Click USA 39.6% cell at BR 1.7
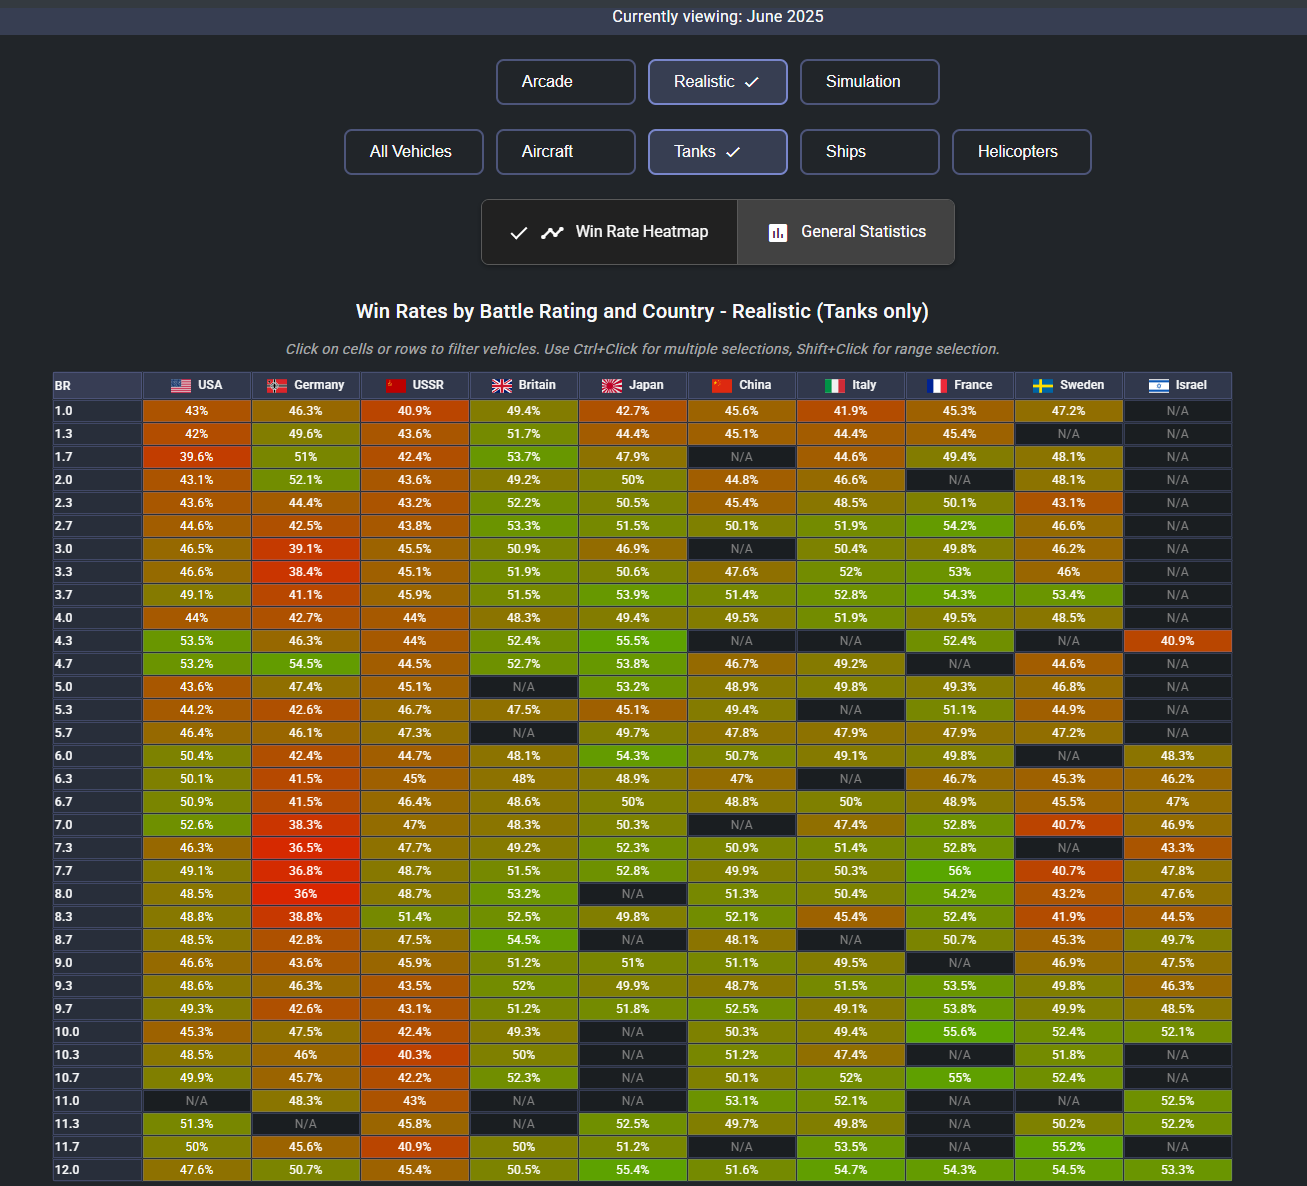Screen dimensions: 1307x1186 click(x=196, y=457)
